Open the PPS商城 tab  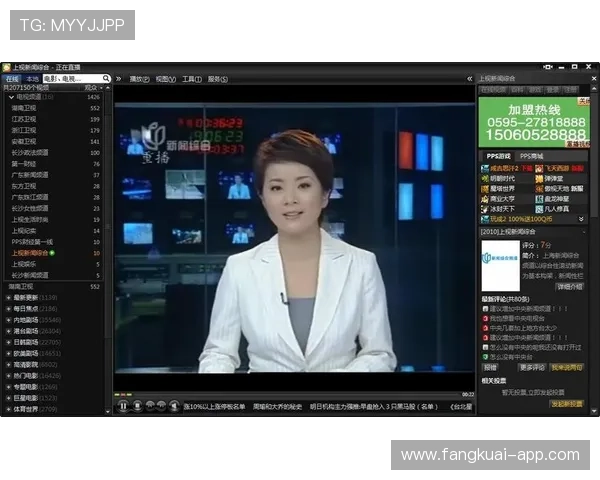pos(532,156)
